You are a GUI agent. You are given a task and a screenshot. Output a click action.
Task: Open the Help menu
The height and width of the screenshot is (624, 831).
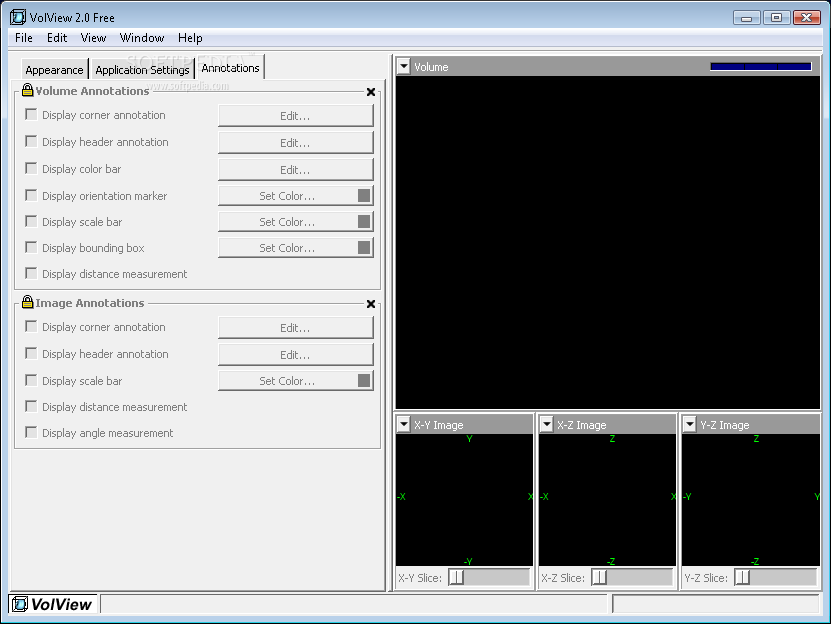(x=190, y=38)
